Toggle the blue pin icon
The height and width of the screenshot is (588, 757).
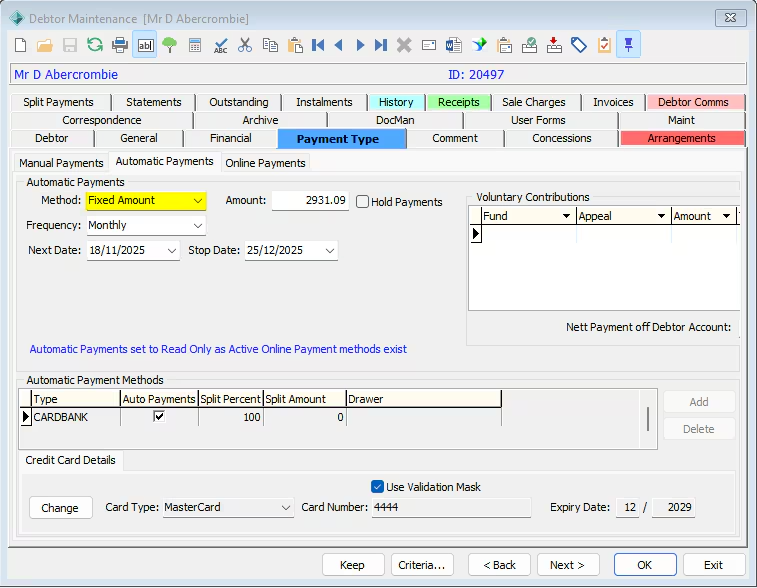tap(628, 45)
